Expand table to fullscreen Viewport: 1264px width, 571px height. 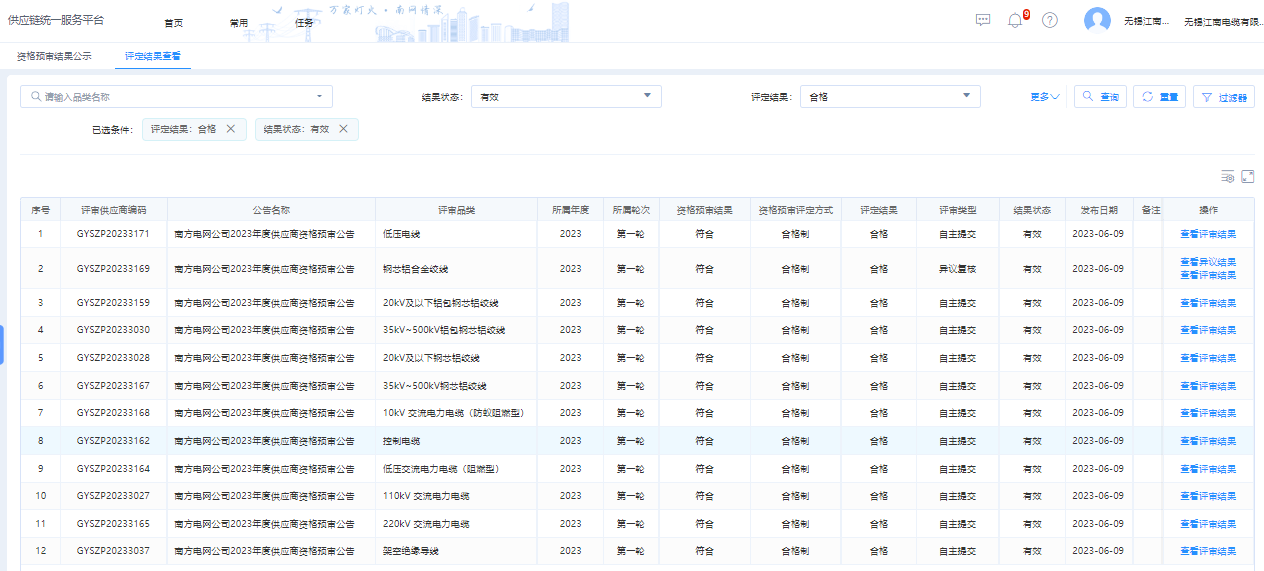pyautogui.click(x=1247, y=177)
